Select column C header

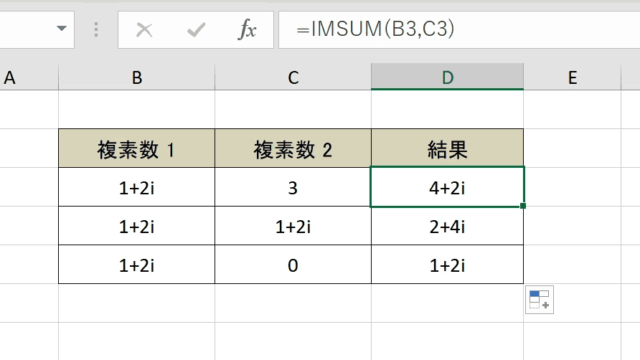click(293, 77)
